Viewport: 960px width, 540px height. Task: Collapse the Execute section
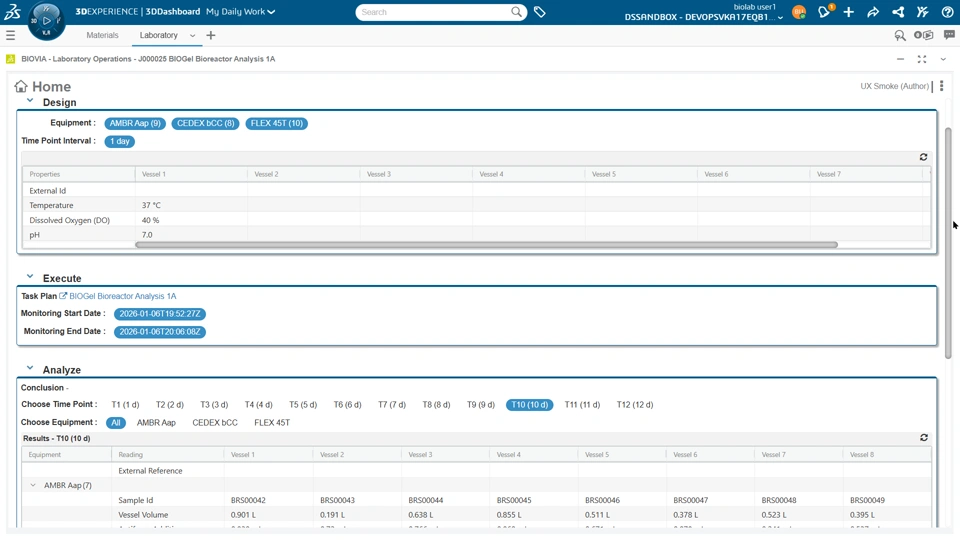30,277
